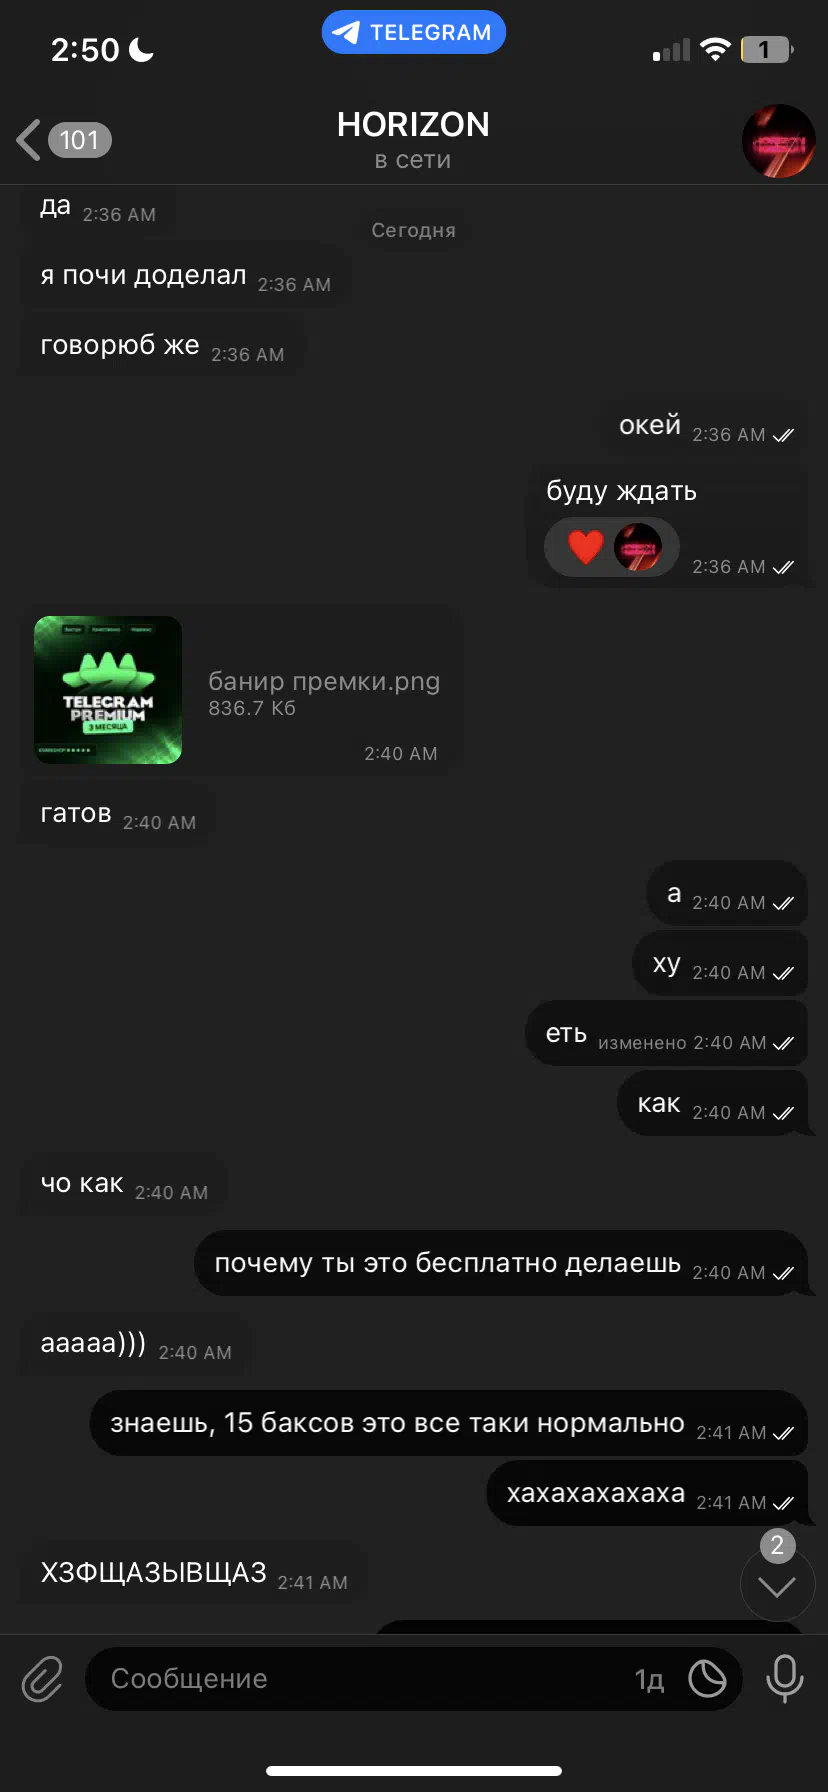Tap the Wi-Fi status icon
This screenshot has width=828, height=1792.
(715, 49)
